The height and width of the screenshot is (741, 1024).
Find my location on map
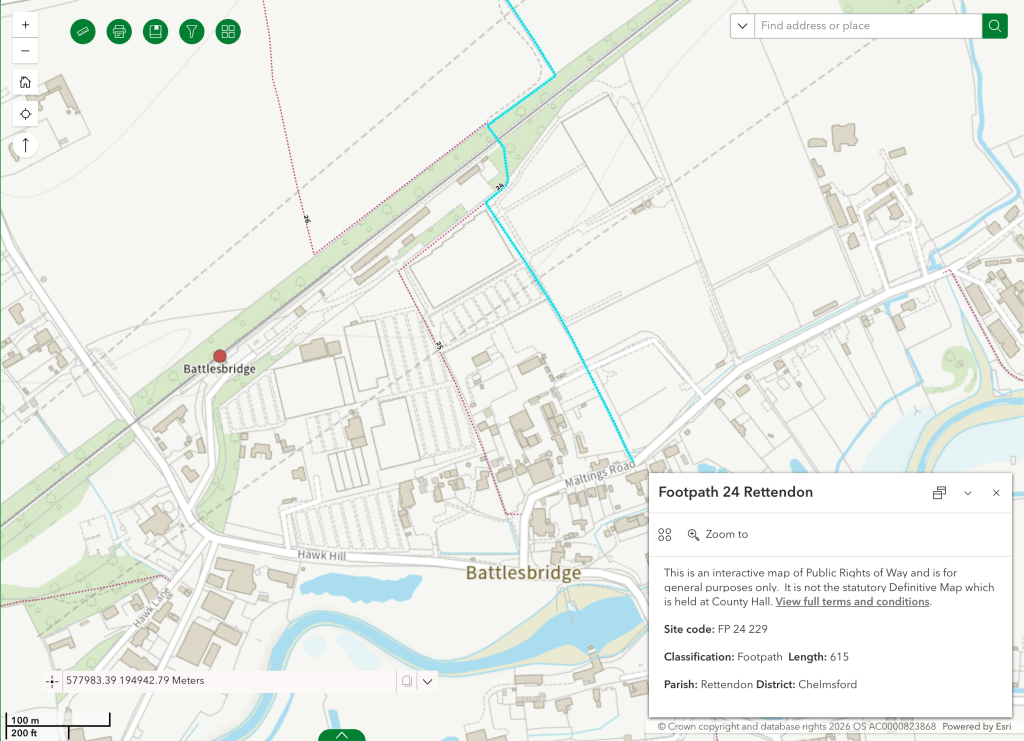point(26,114)
